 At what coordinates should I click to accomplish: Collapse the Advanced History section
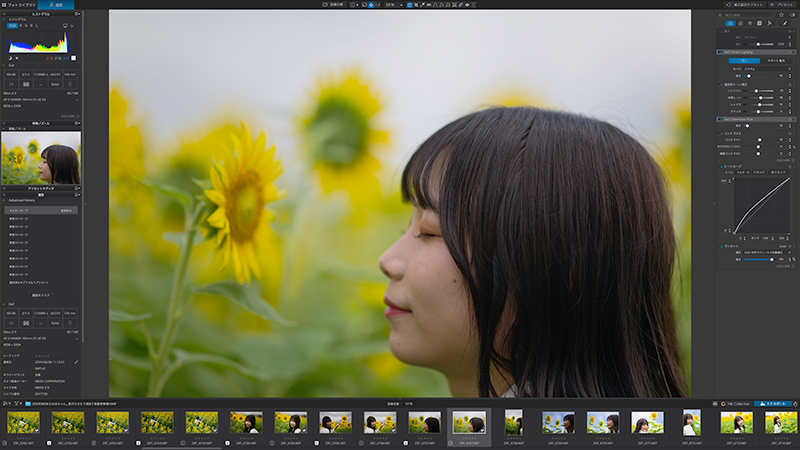(4, 200)
